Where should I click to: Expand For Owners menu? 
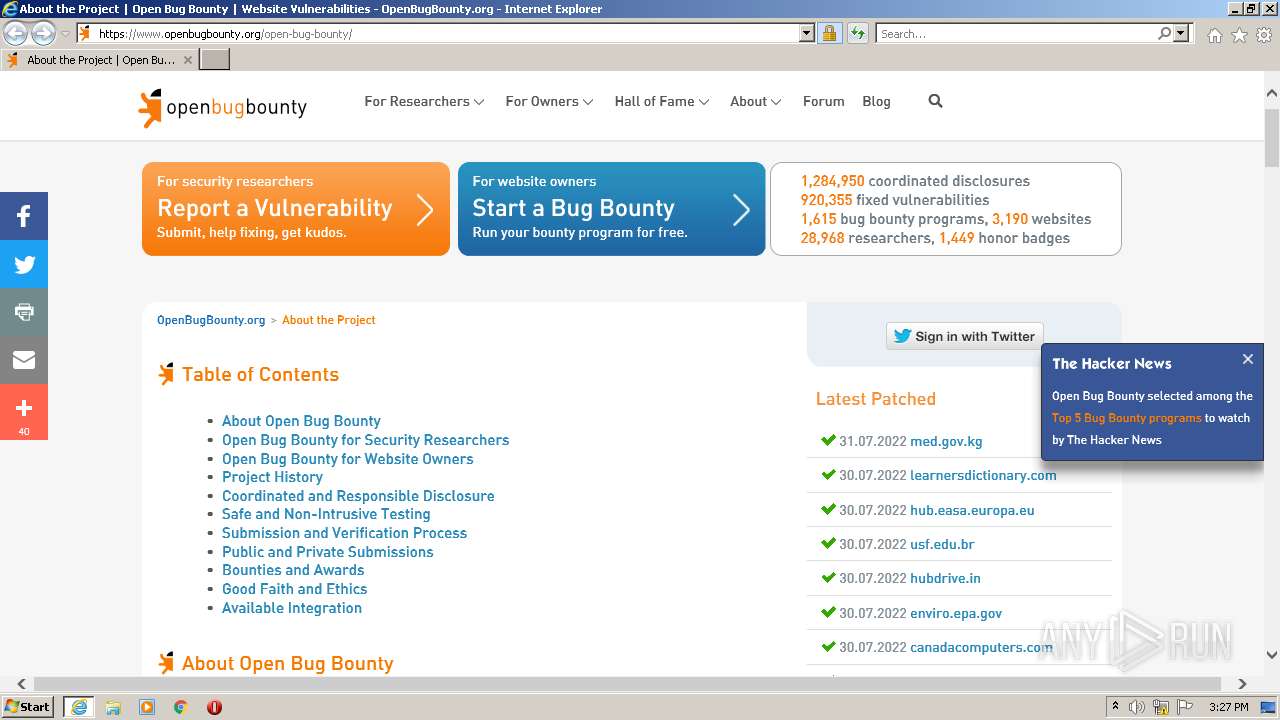(549, 101)
